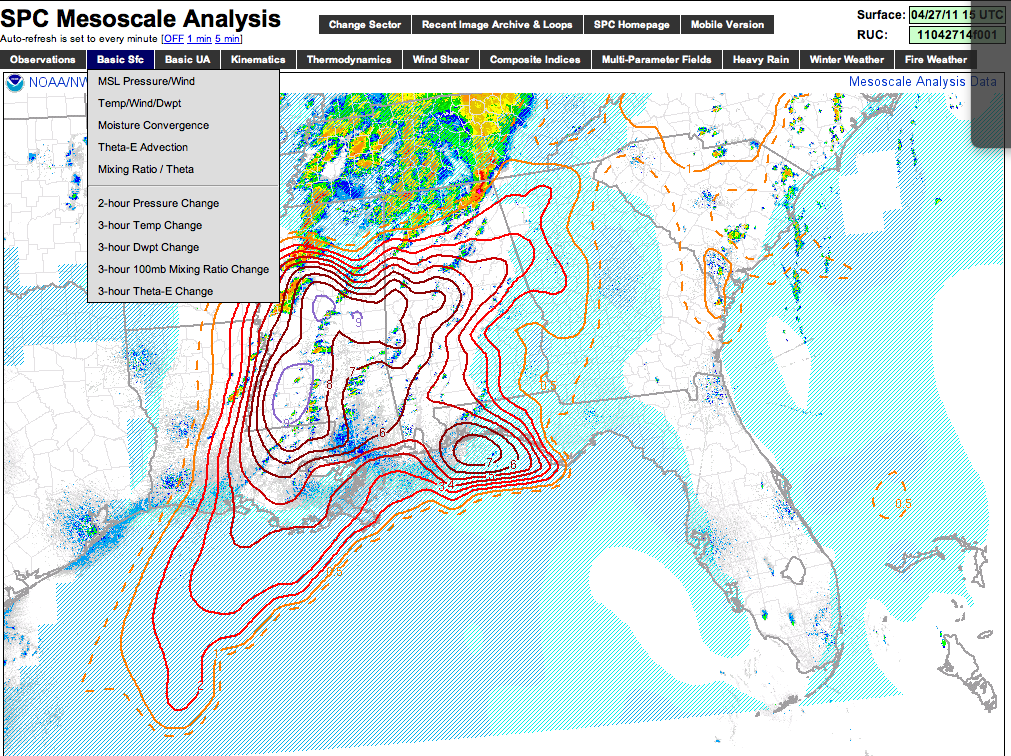
Task: Open the Basic UA menu
Action: 187,60
